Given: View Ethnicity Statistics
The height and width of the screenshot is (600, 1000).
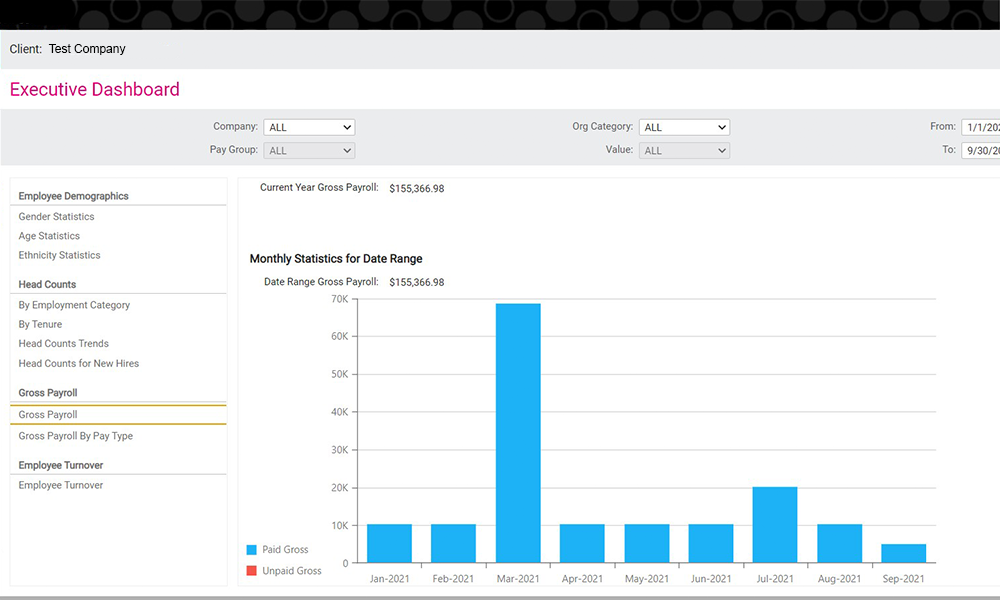Looking at the screenshot, I should [59, 255].
